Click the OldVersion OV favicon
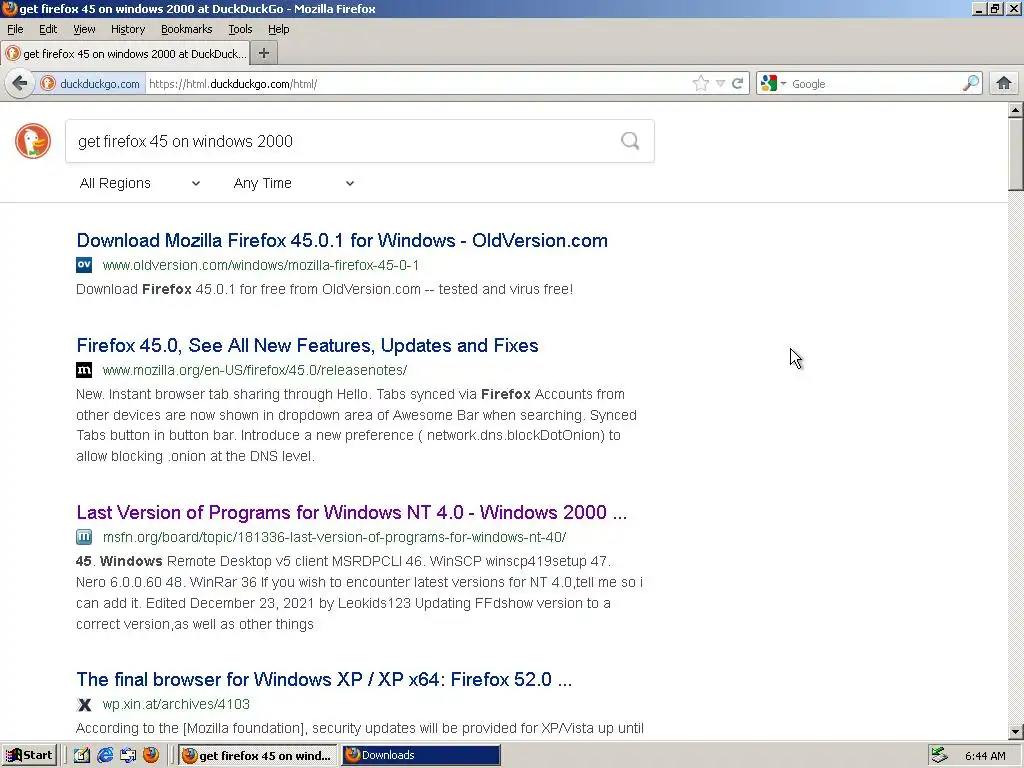Screen dimensions: 1024x768 click(84, 264)
